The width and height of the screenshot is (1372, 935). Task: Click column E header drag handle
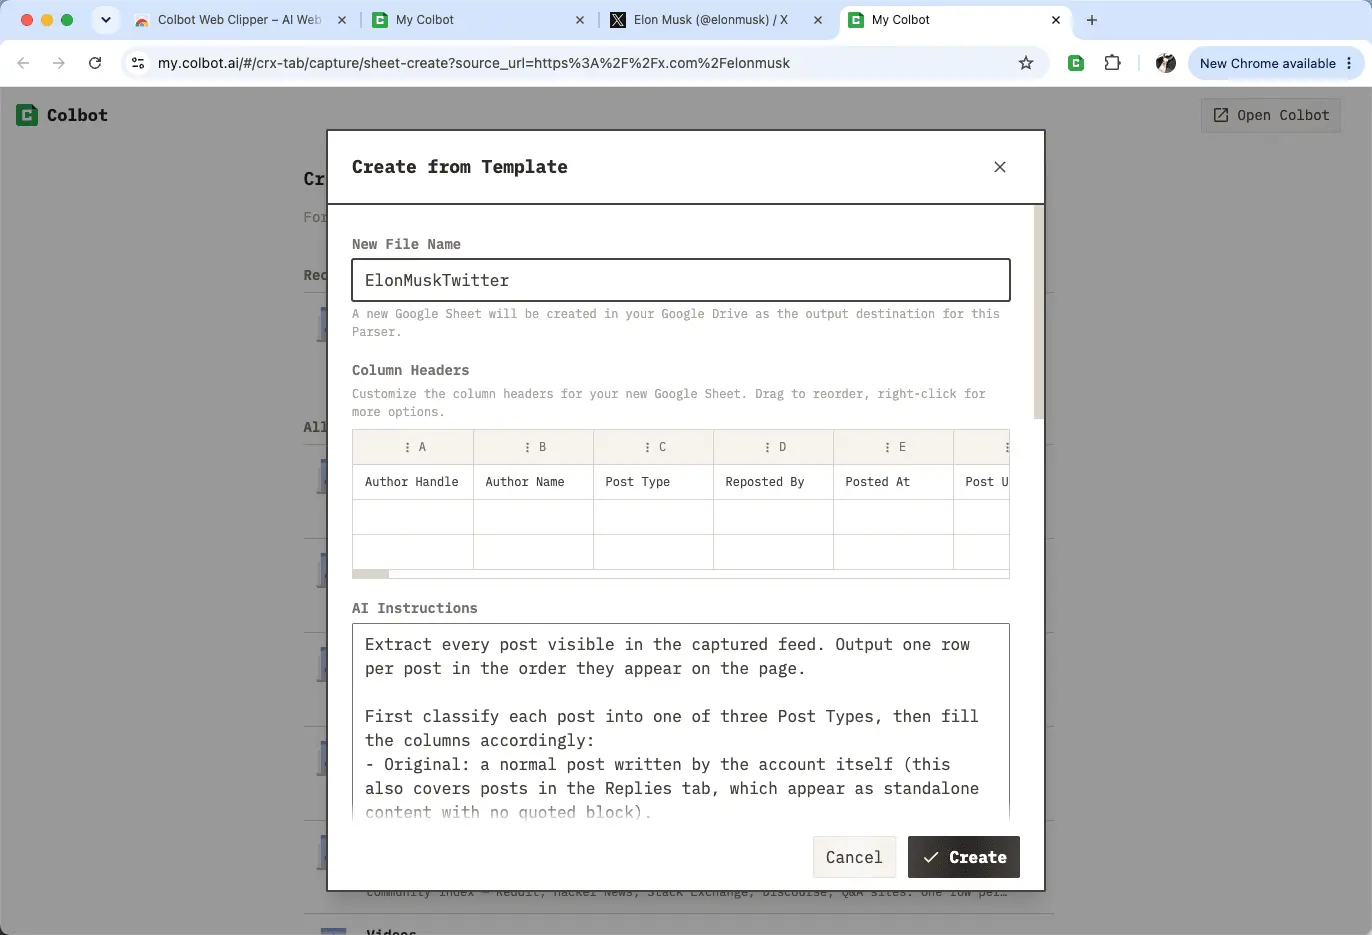(x=887, y=447)
